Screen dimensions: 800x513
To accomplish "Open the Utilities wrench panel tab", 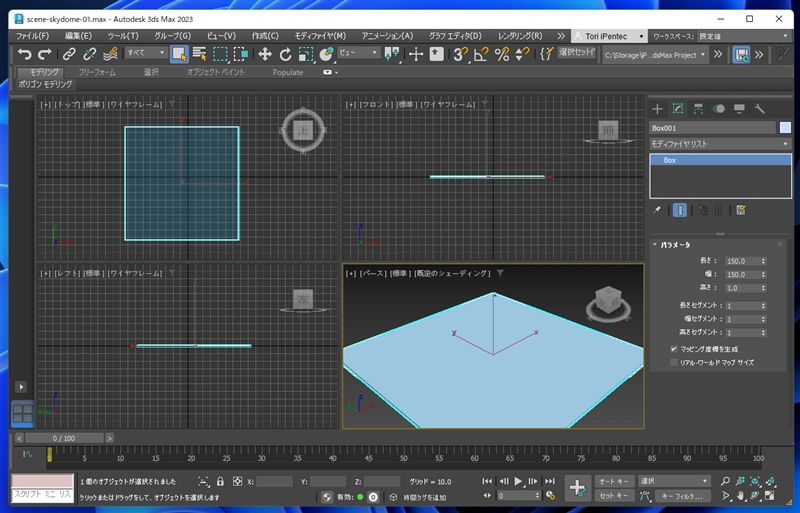I will 759,109.
